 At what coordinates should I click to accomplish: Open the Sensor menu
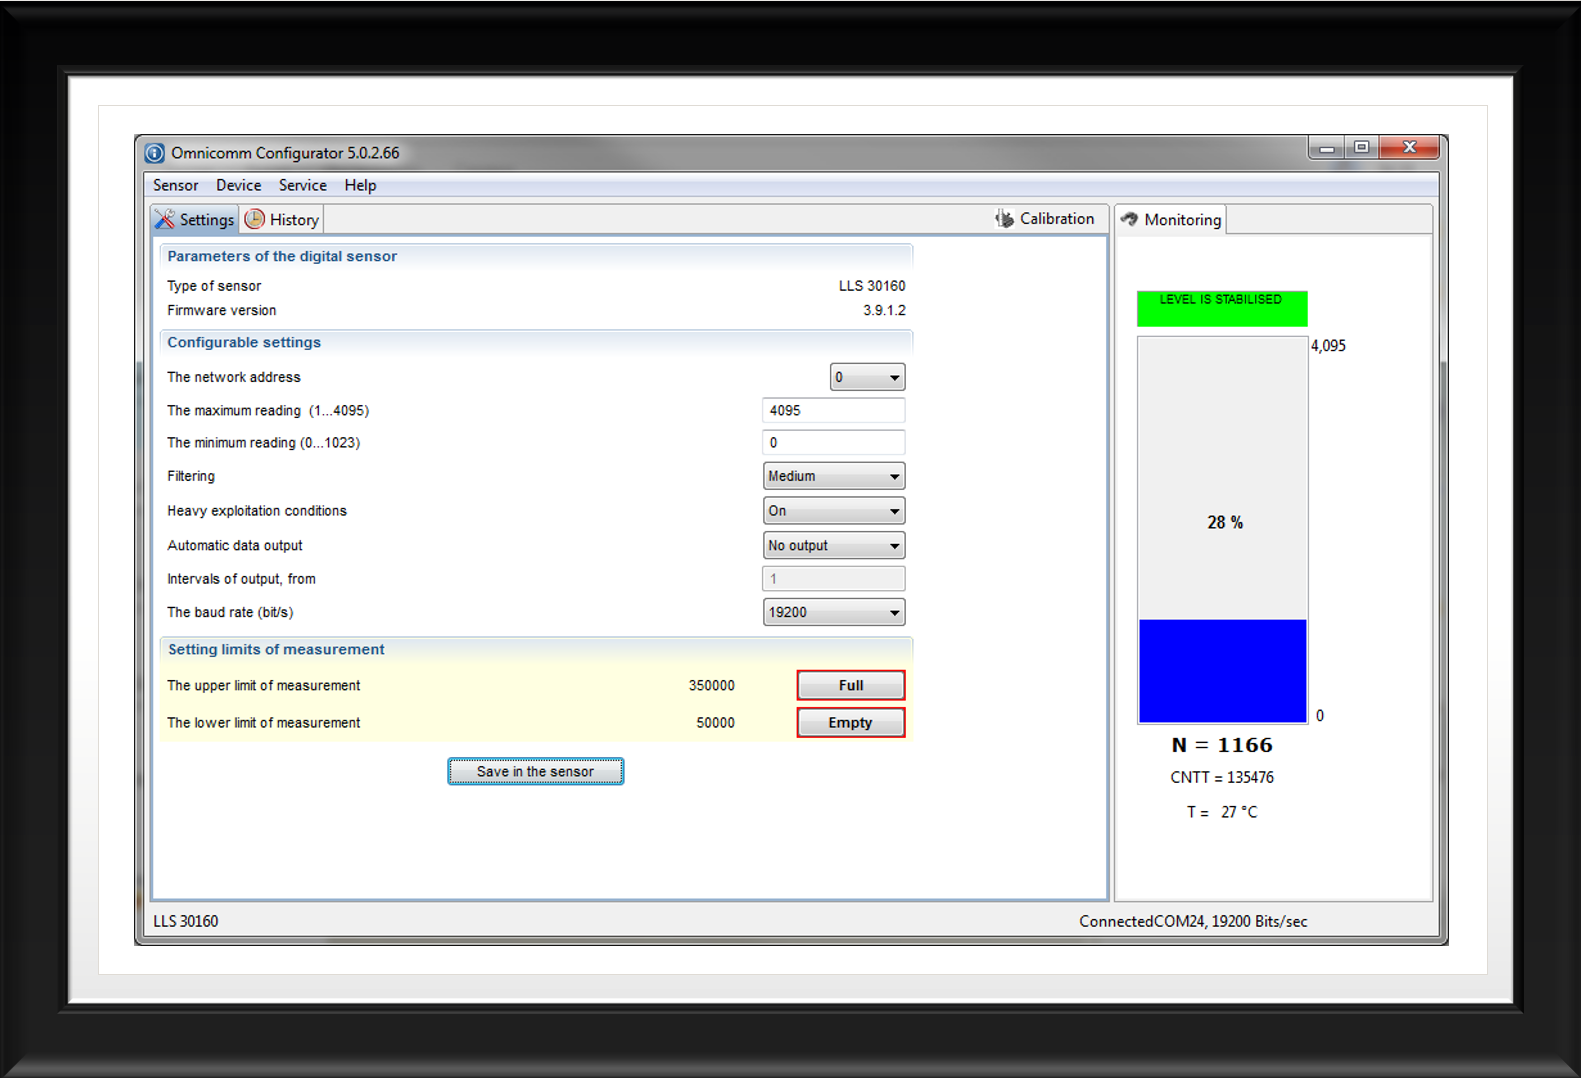(x=175, y=185)
